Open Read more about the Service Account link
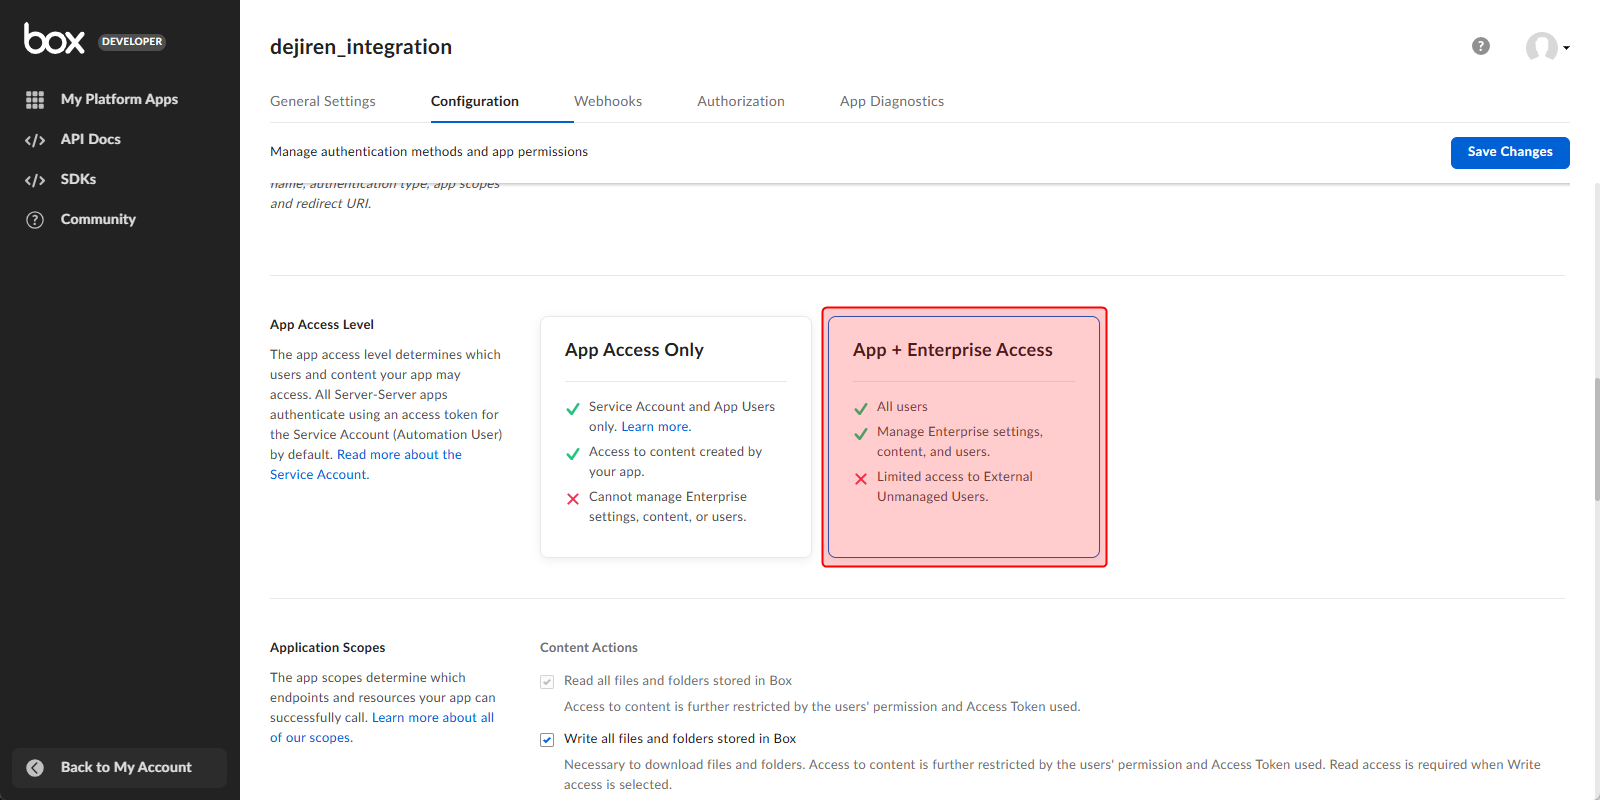 tap(366, 465)
